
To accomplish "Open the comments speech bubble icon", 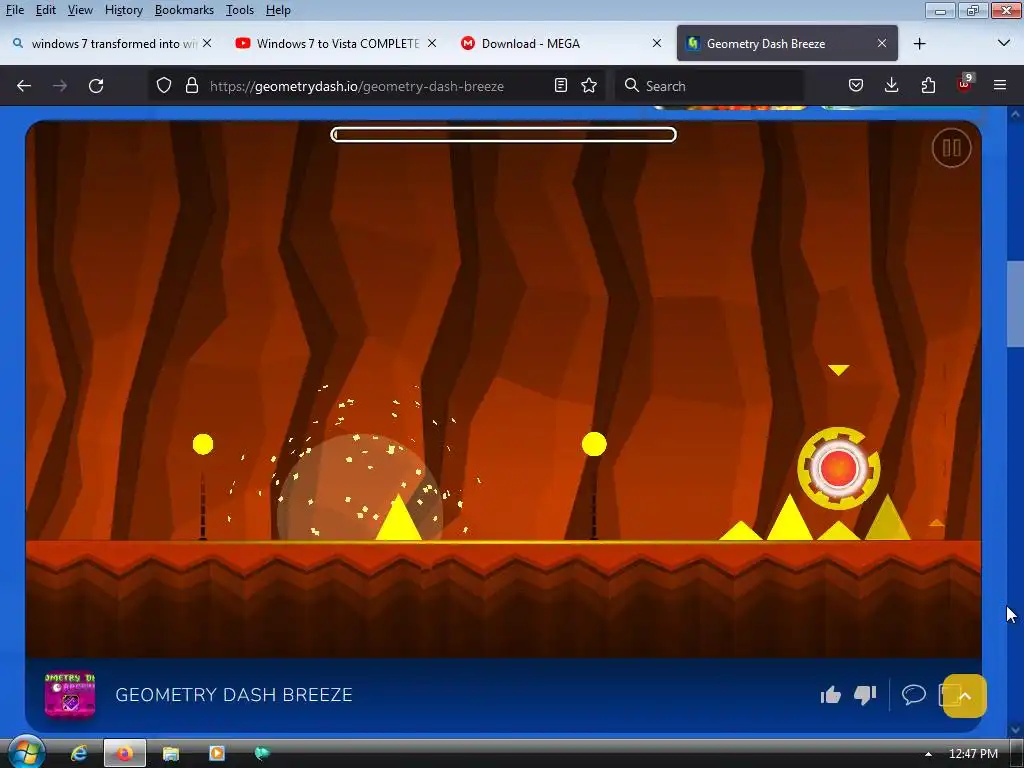I will pyautogui.click(x=914, y=694).
